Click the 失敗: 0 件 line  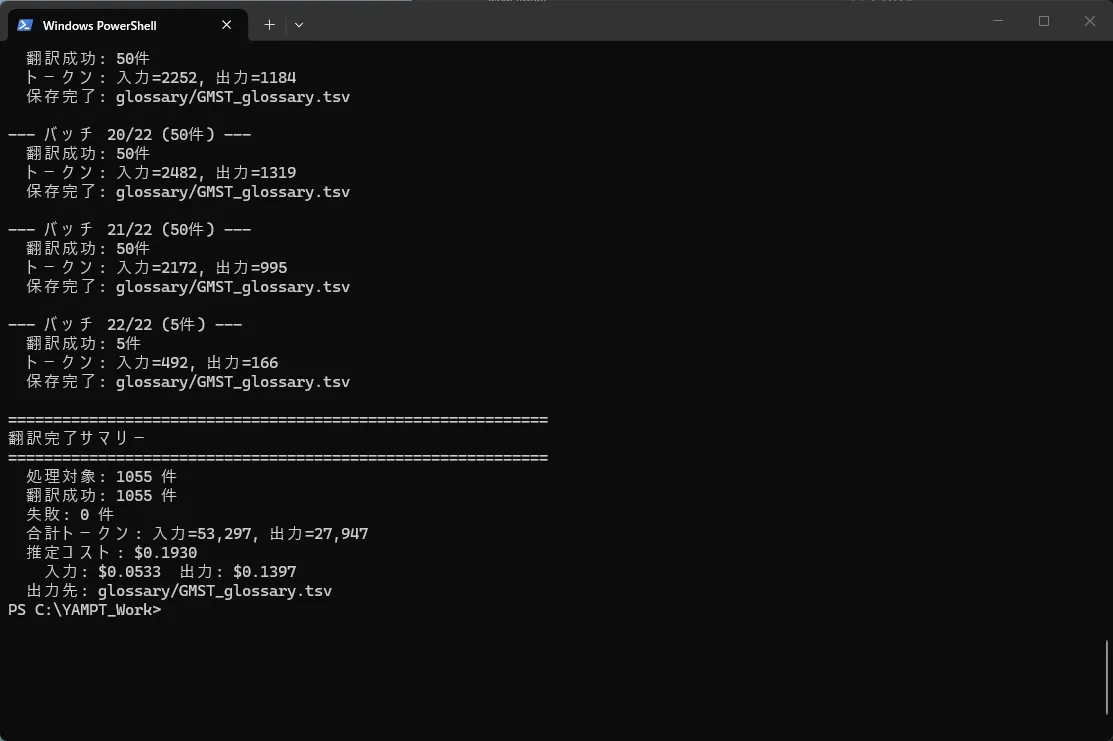point(70,515)
